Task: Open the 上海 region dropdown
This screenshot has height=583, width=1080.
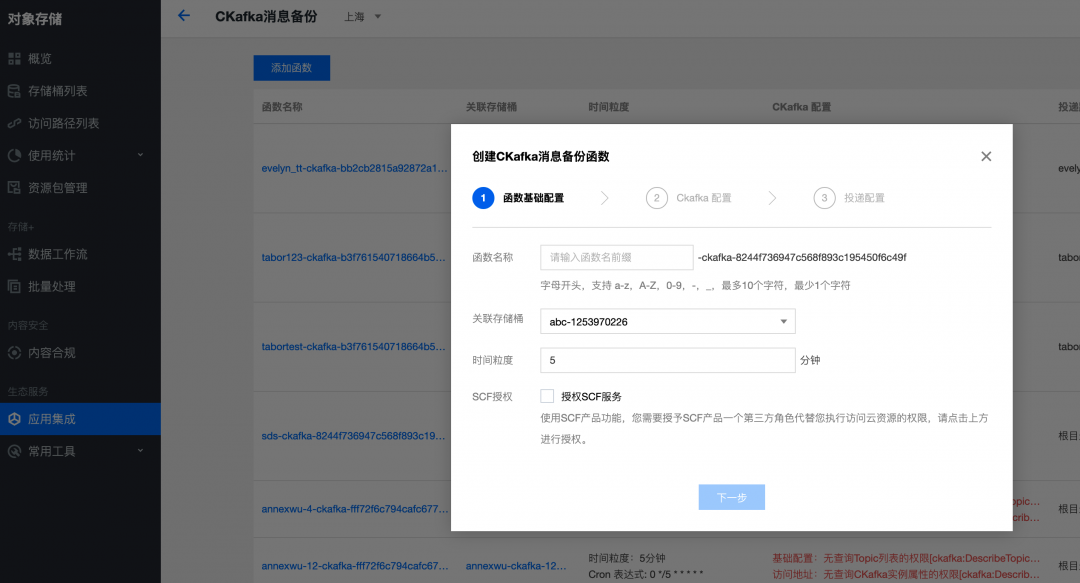Action: pos(362,17)
